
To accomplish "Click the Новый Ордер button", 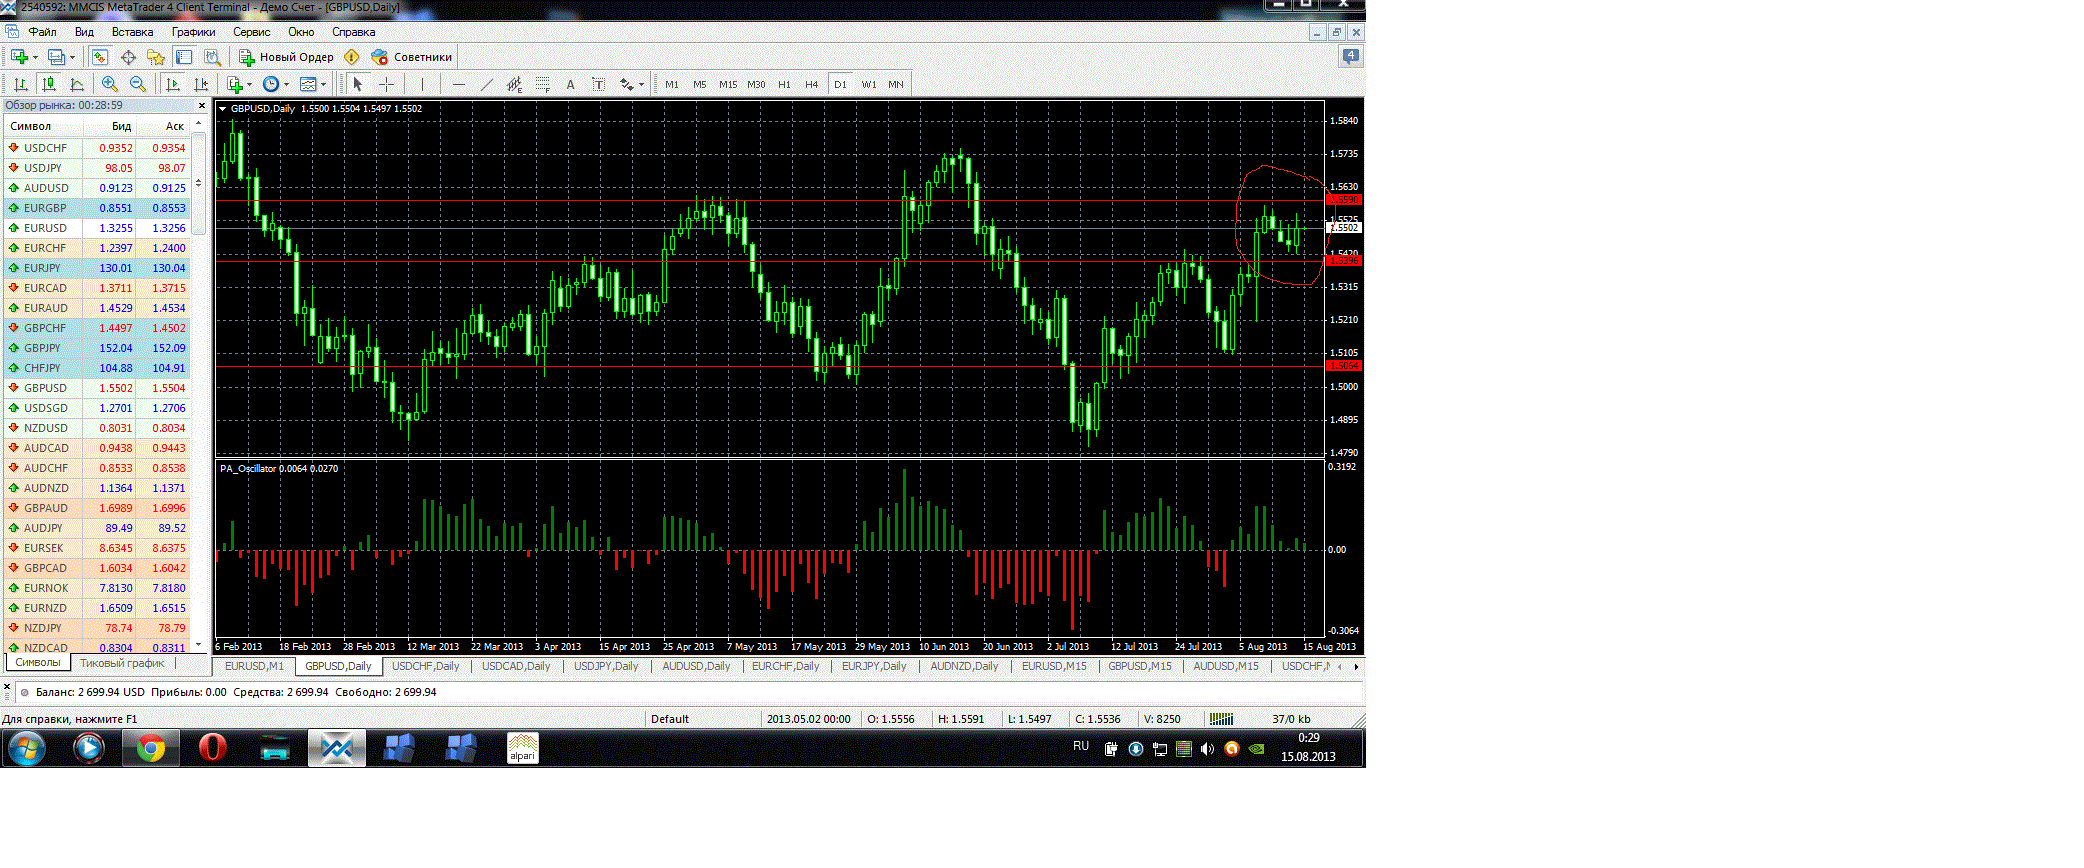I will [x=286, y=57].
